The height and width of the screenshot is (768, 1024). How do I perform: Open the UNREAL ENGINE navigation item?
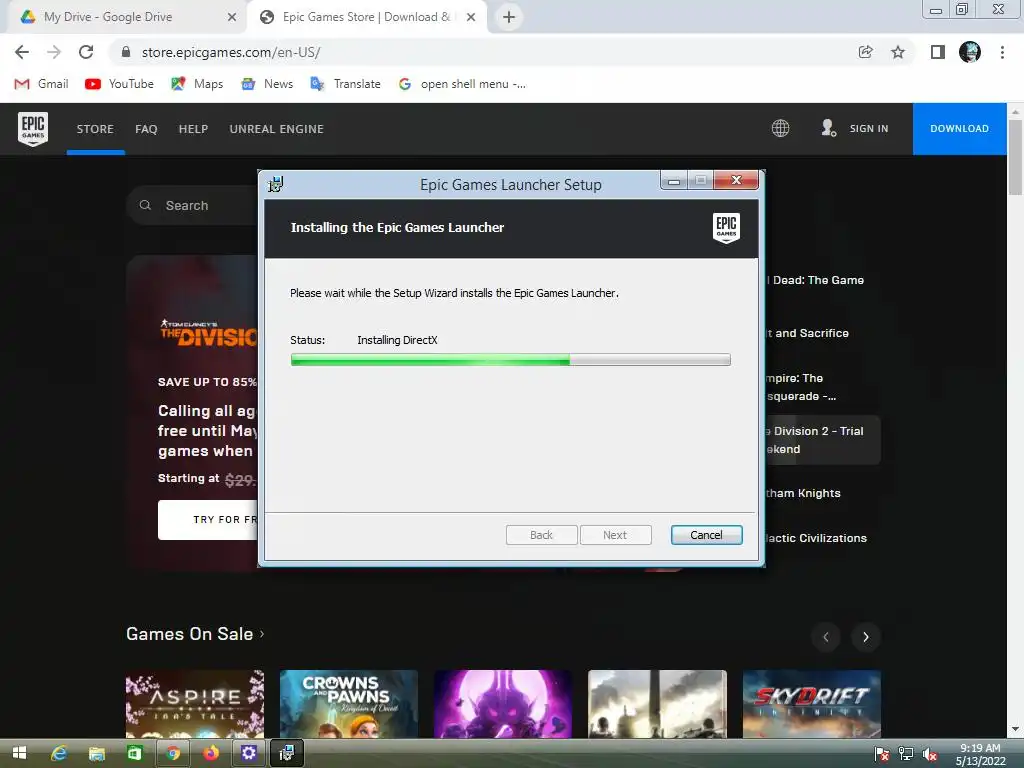(277, 129)
